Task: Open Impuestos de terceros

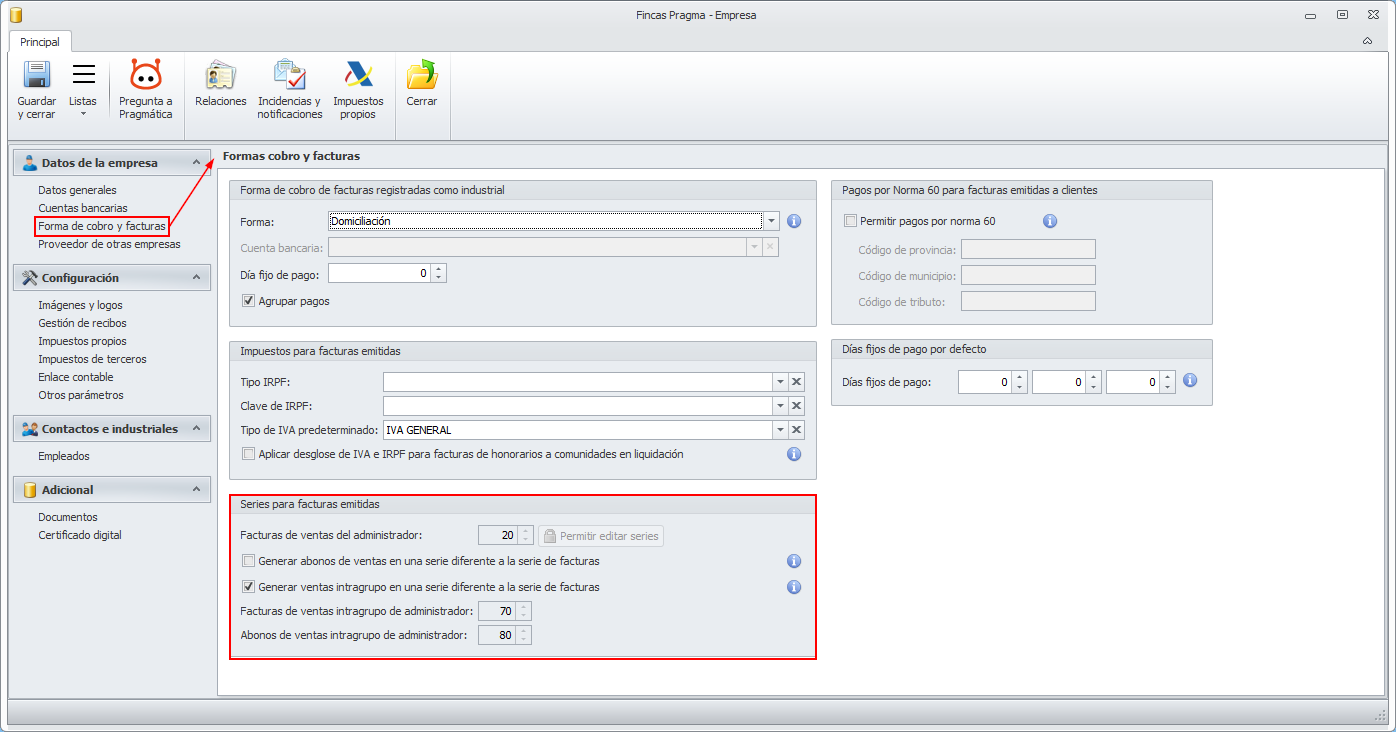Action: pos(92,359)
